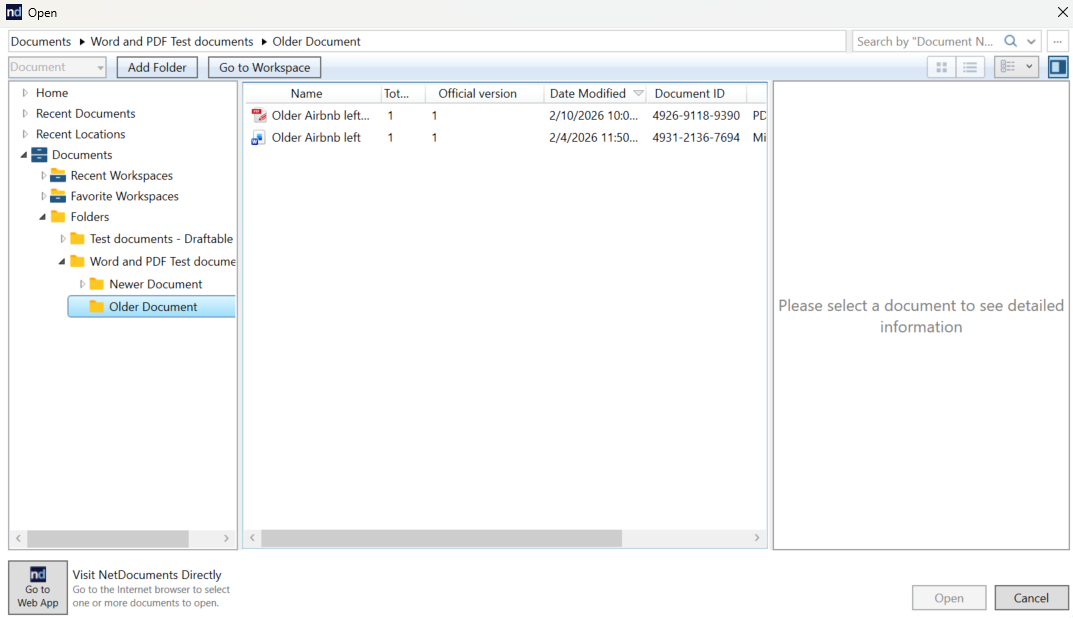Sort by Date Modified column header

pos(595,94)
